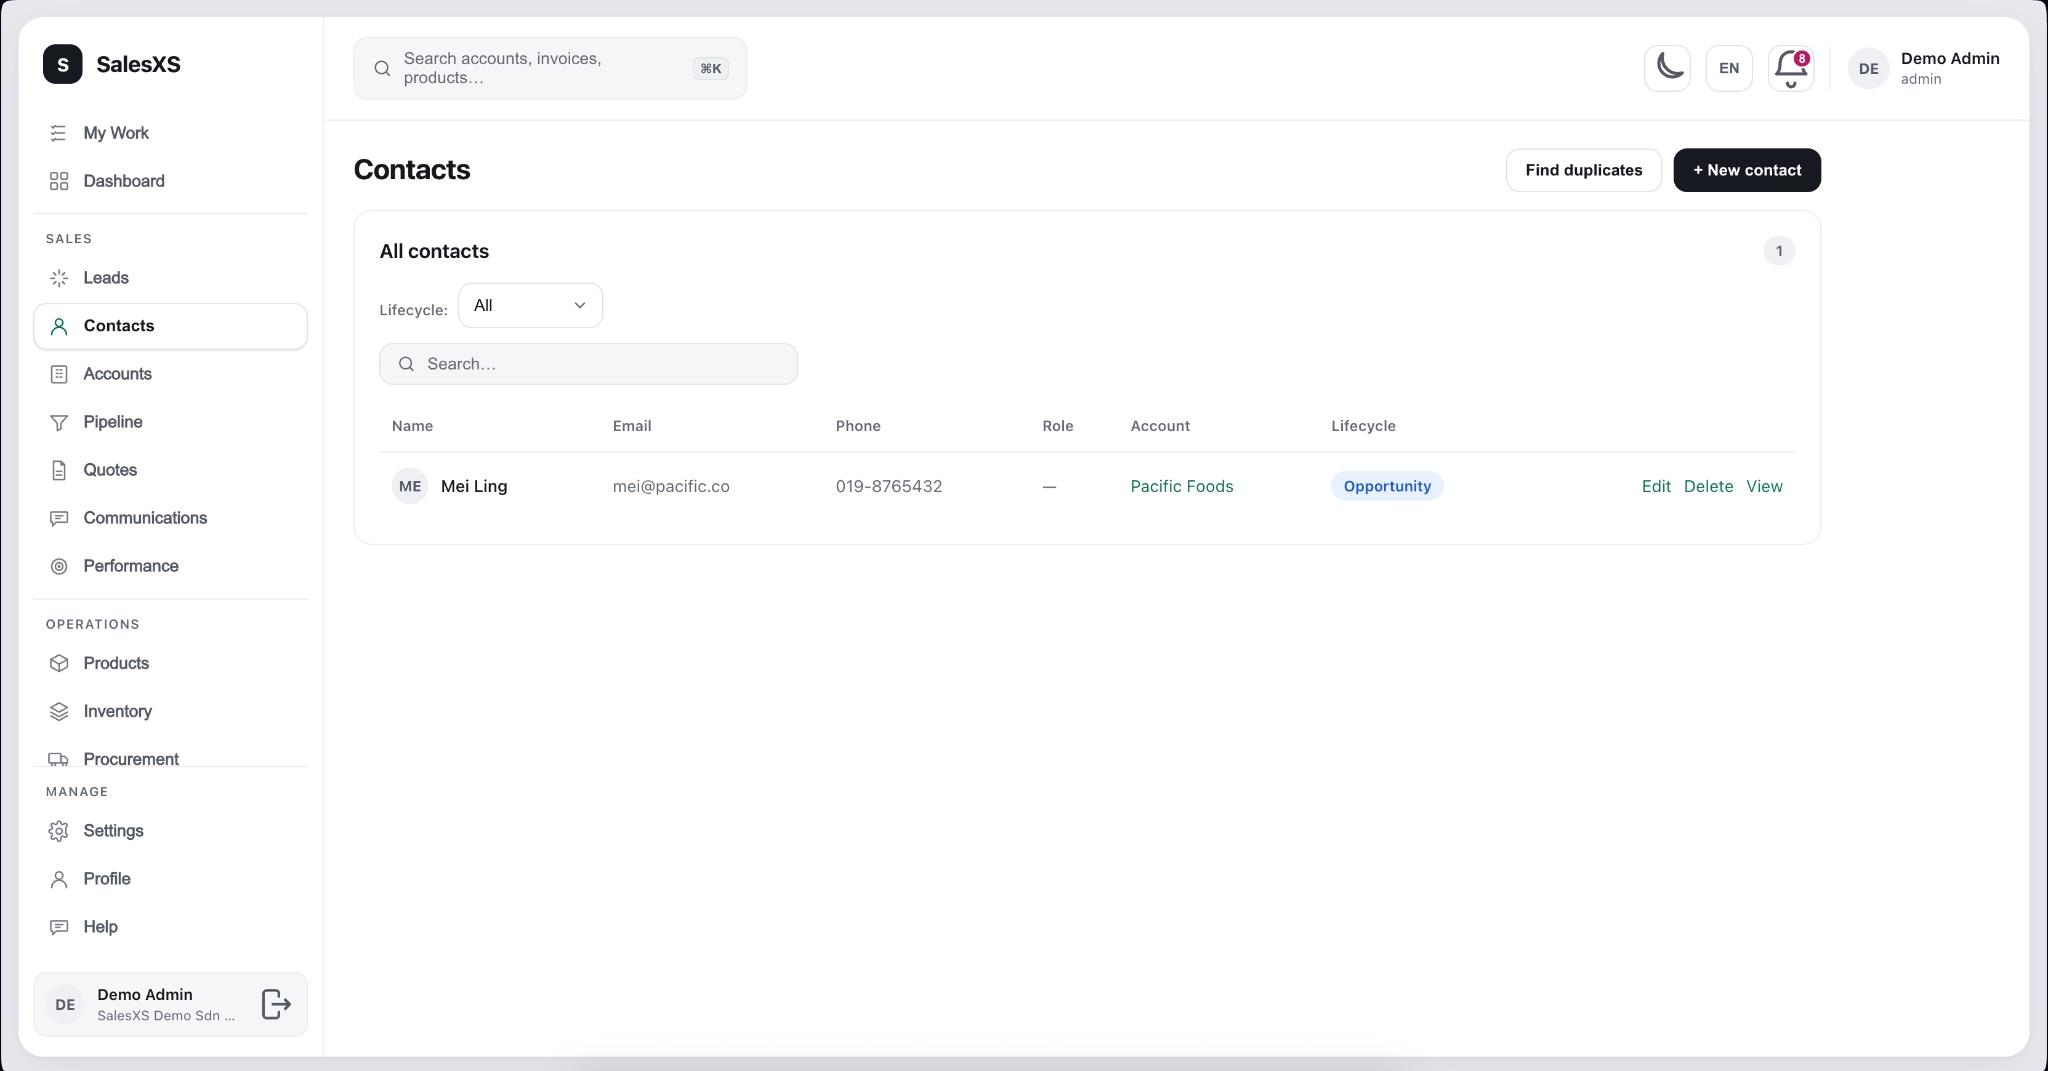
Task: Click the phone number 019-8765432
Action: tap(889, 486)
